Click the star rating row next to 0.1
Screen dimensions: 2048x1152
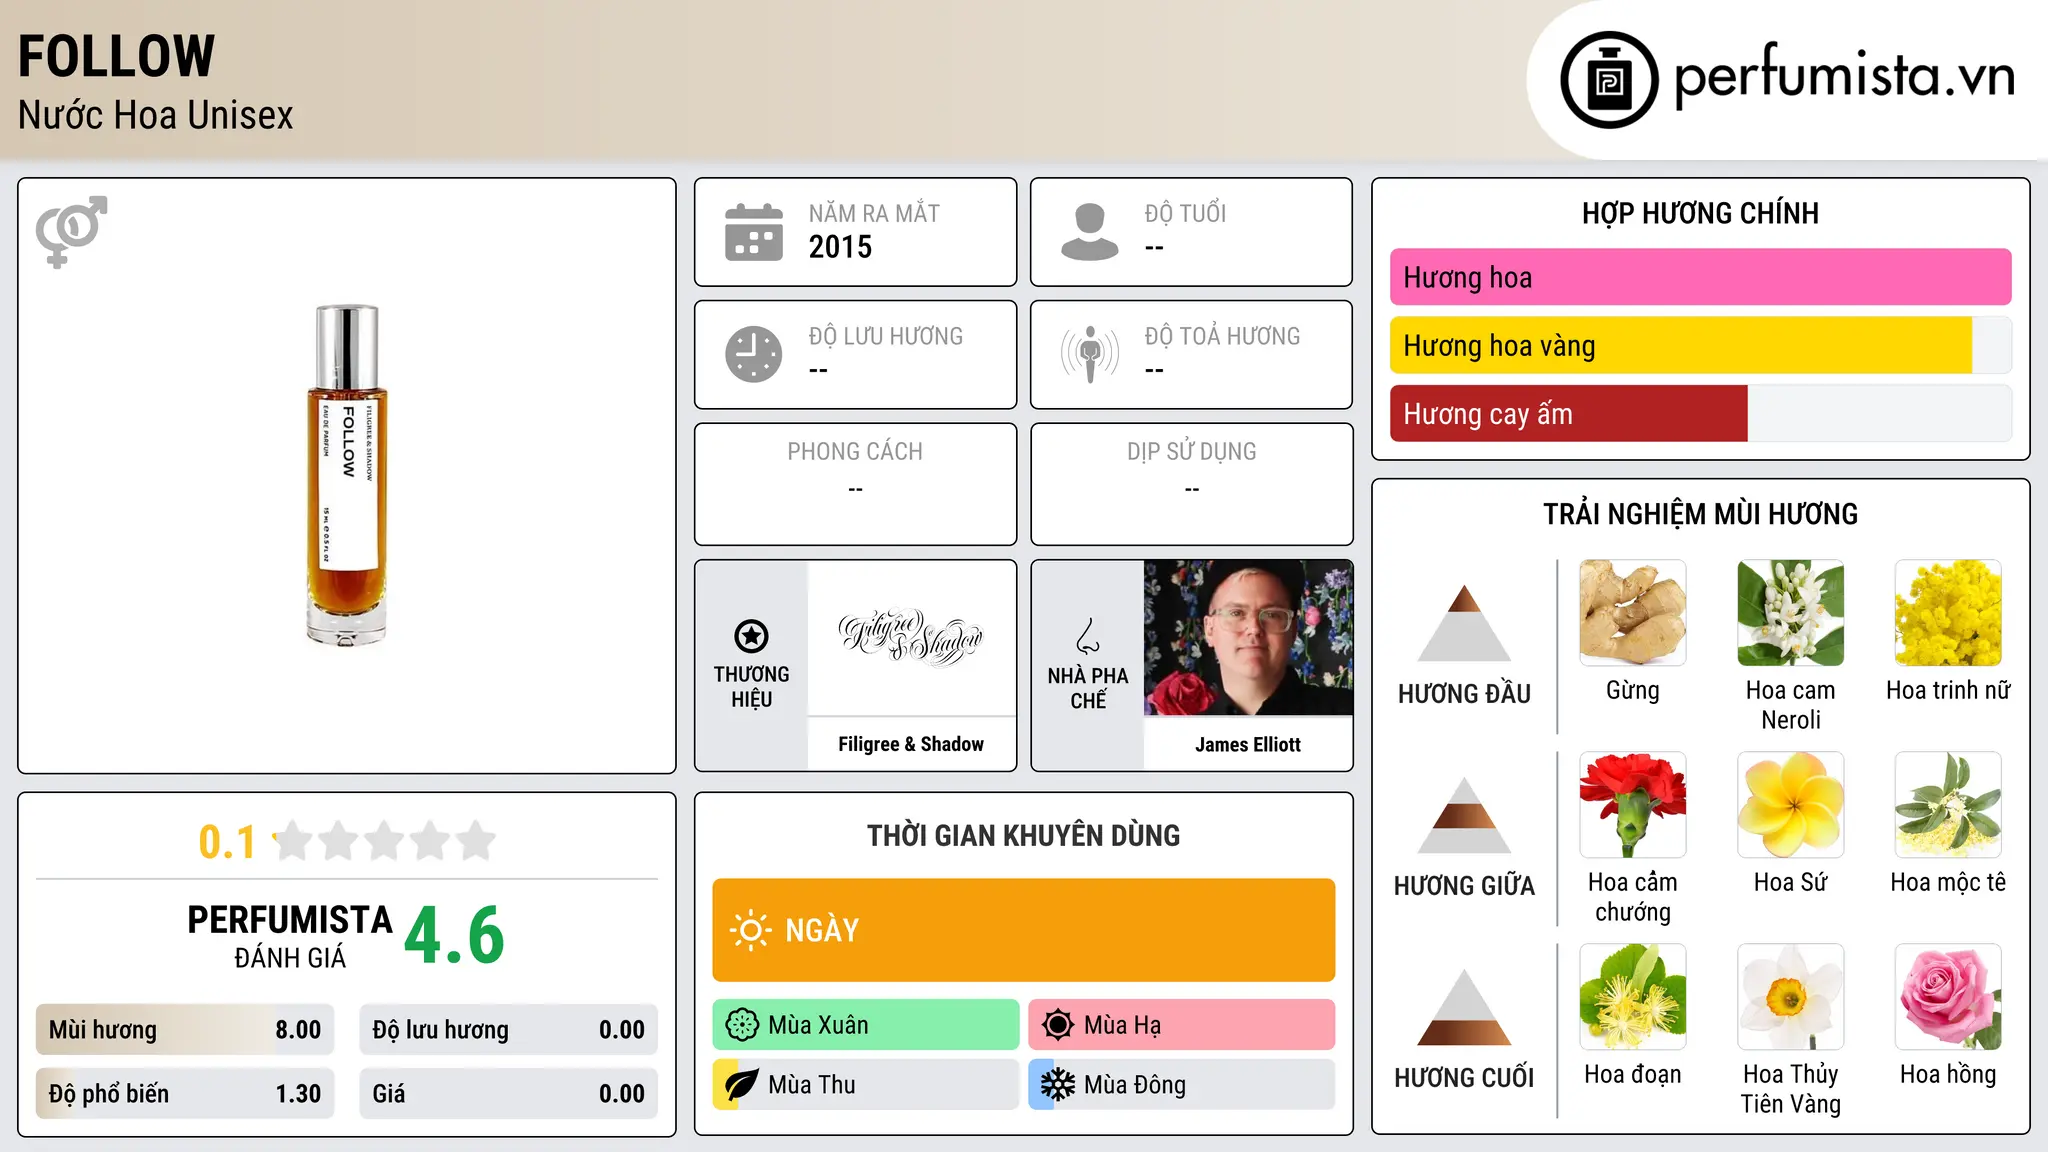tap(385, 841)
